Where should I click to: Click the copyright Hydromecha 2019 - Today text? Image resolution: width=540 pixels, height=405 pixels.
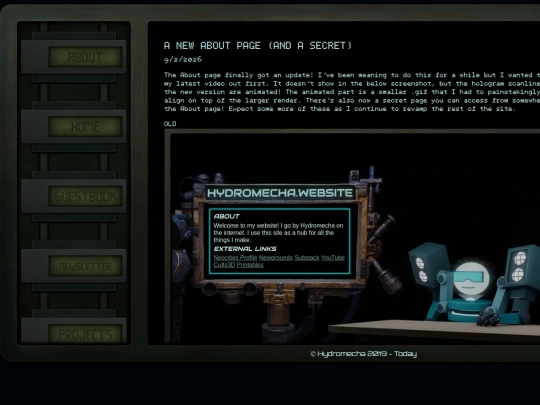point(364,354)
